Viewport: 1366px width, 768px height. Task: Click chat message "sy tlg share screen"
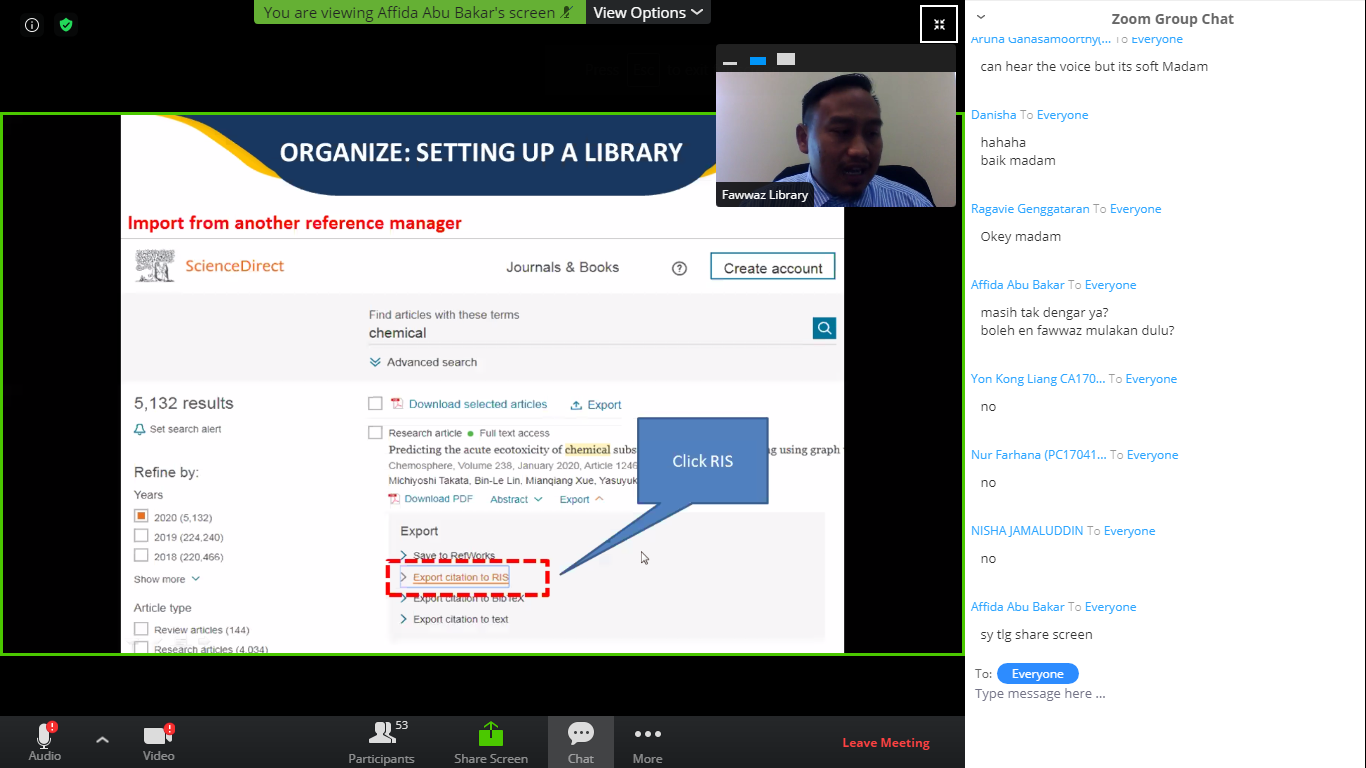point(1037,634)
